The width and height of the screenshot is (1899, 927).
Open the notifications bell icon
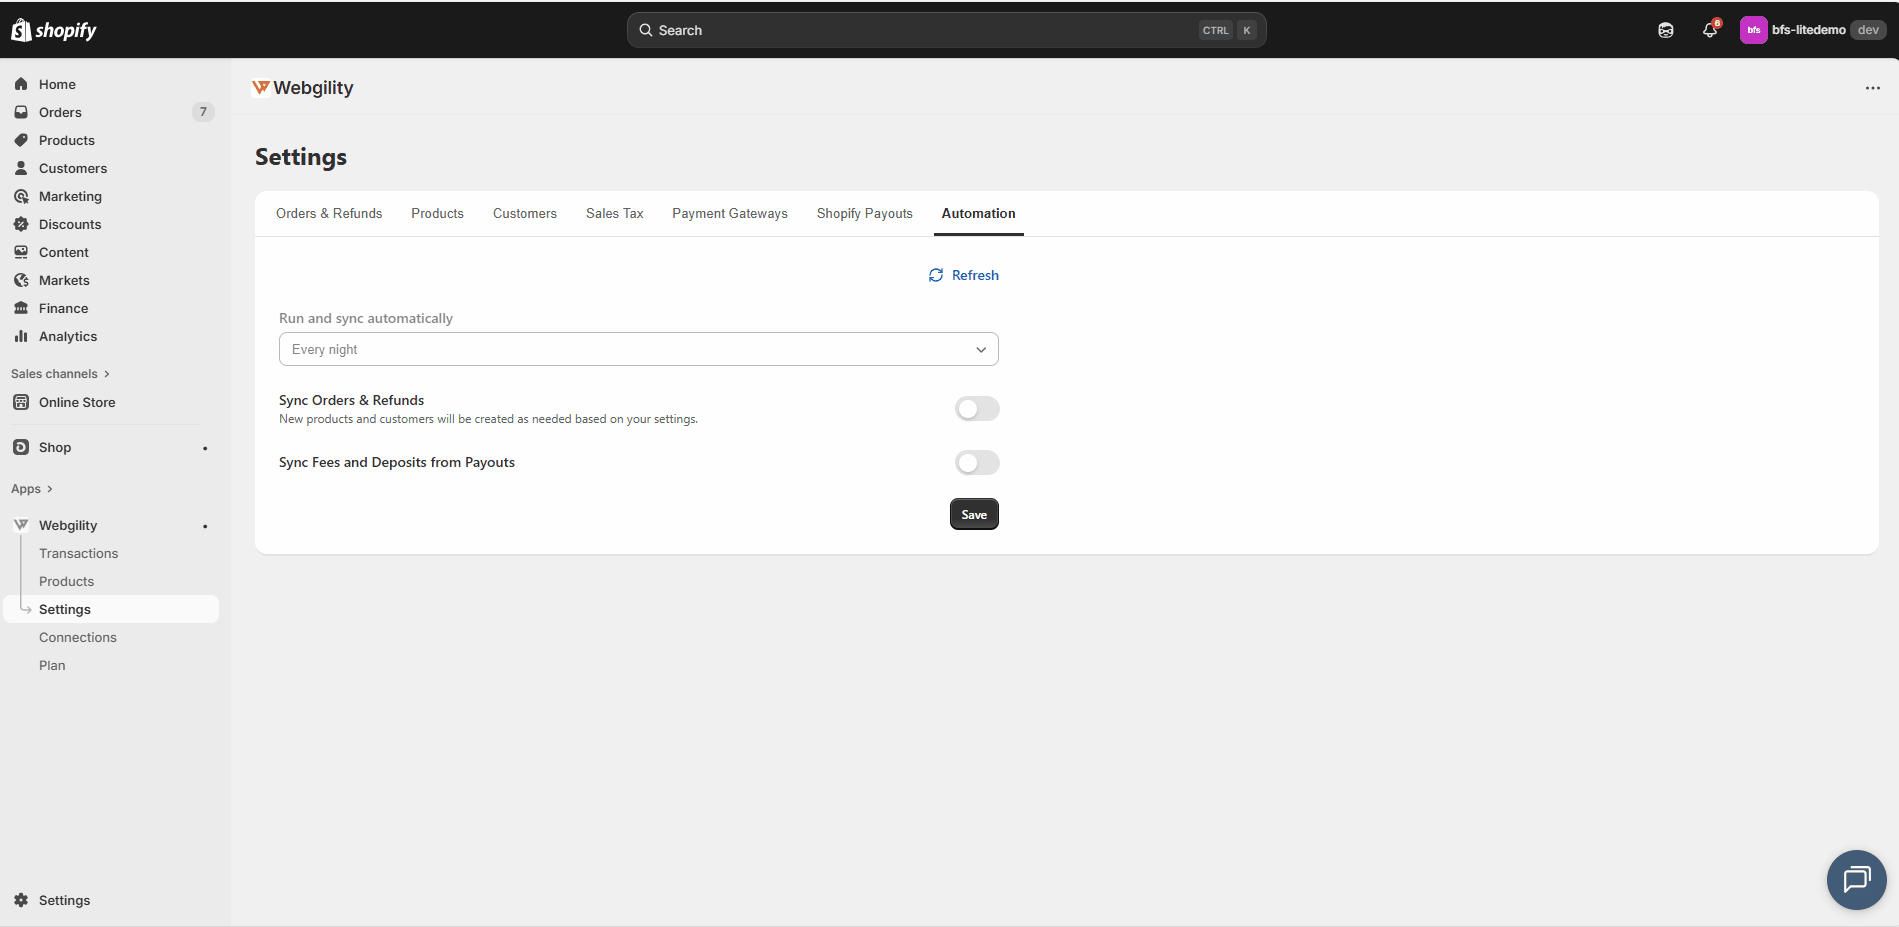point(1710,30)
